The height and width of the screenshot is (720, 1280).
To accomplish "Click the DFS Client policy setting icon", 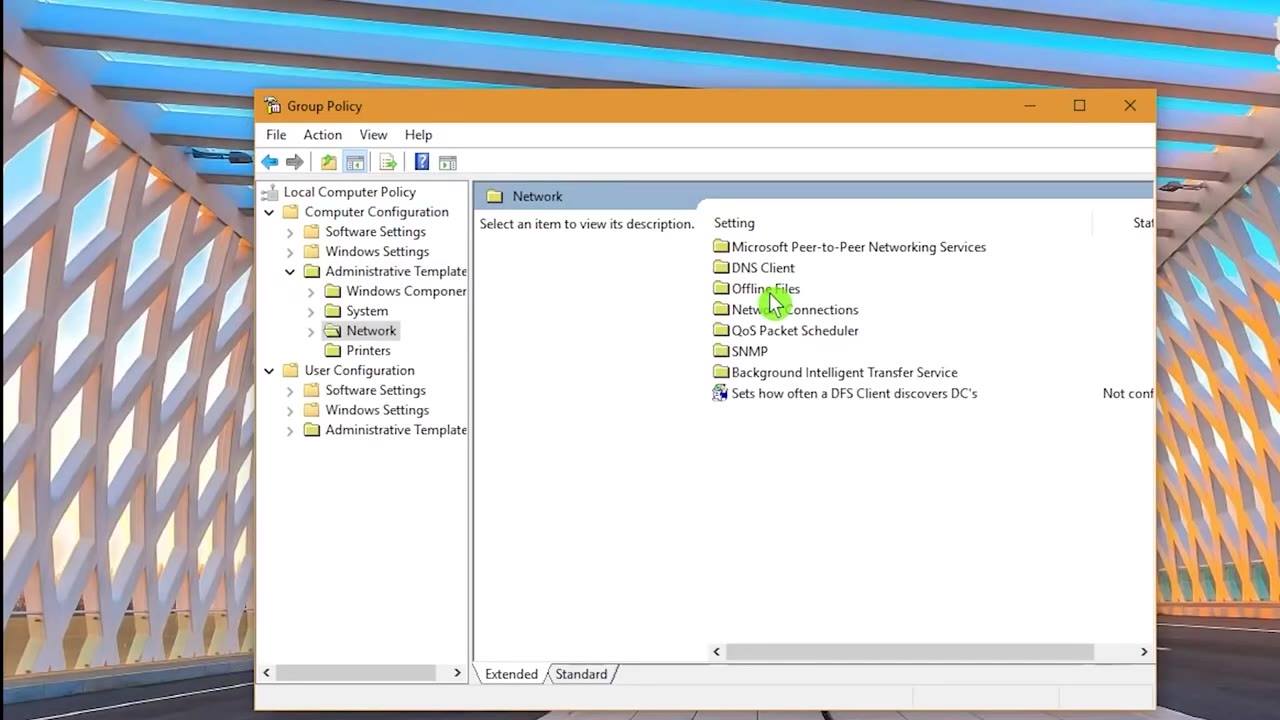I will pyautogui.click(x=720, y=393).
